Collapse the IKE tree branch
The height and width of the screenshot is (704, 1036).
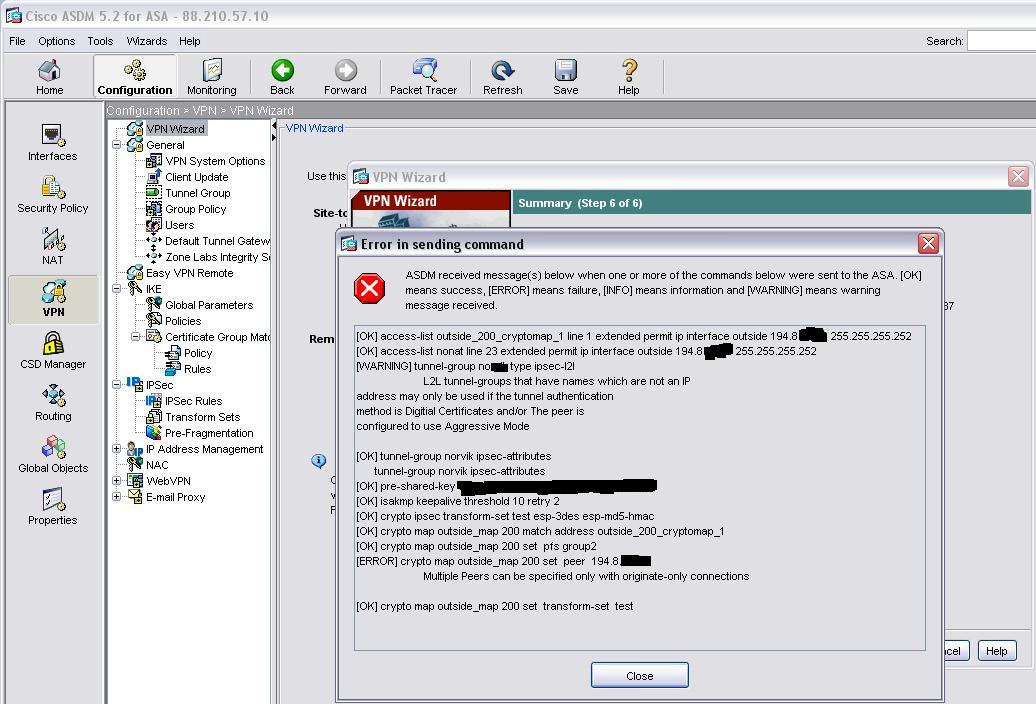tap(117, 289)
